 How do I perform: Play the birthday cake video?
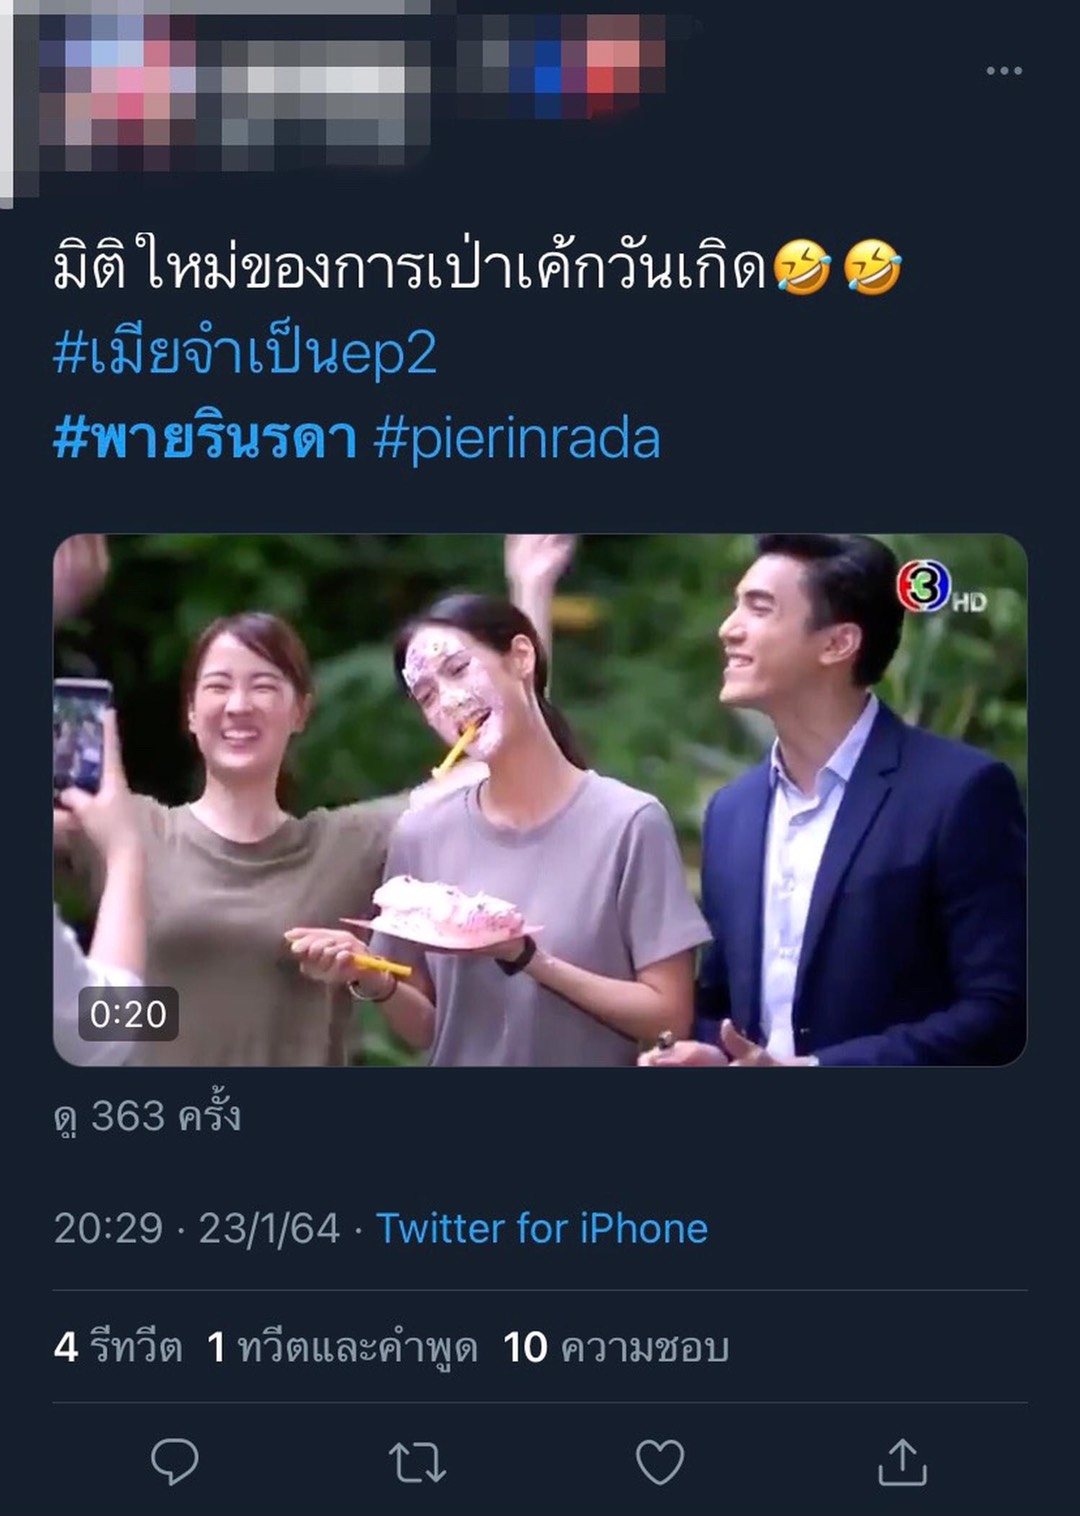tap(540, 800)
